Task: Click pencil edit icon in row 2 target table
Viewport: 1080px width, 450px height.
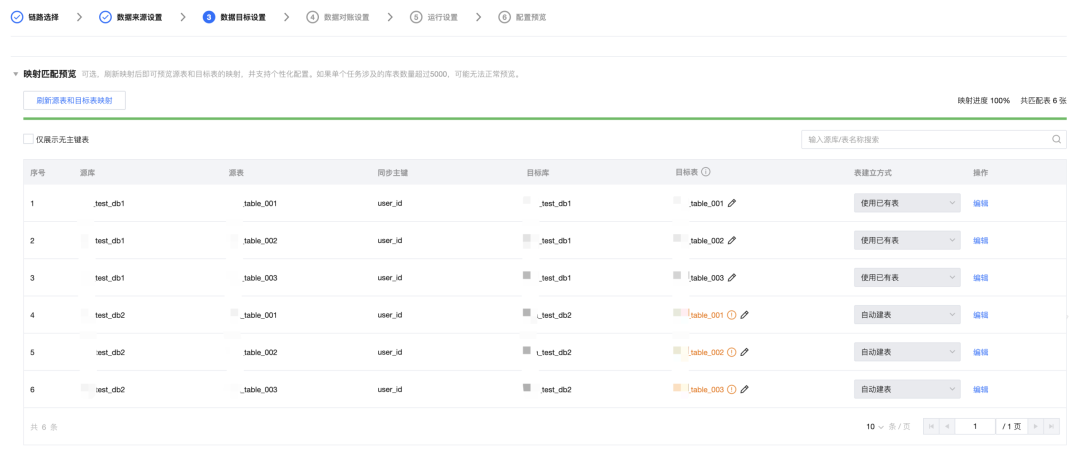Action: pos(731,241)
